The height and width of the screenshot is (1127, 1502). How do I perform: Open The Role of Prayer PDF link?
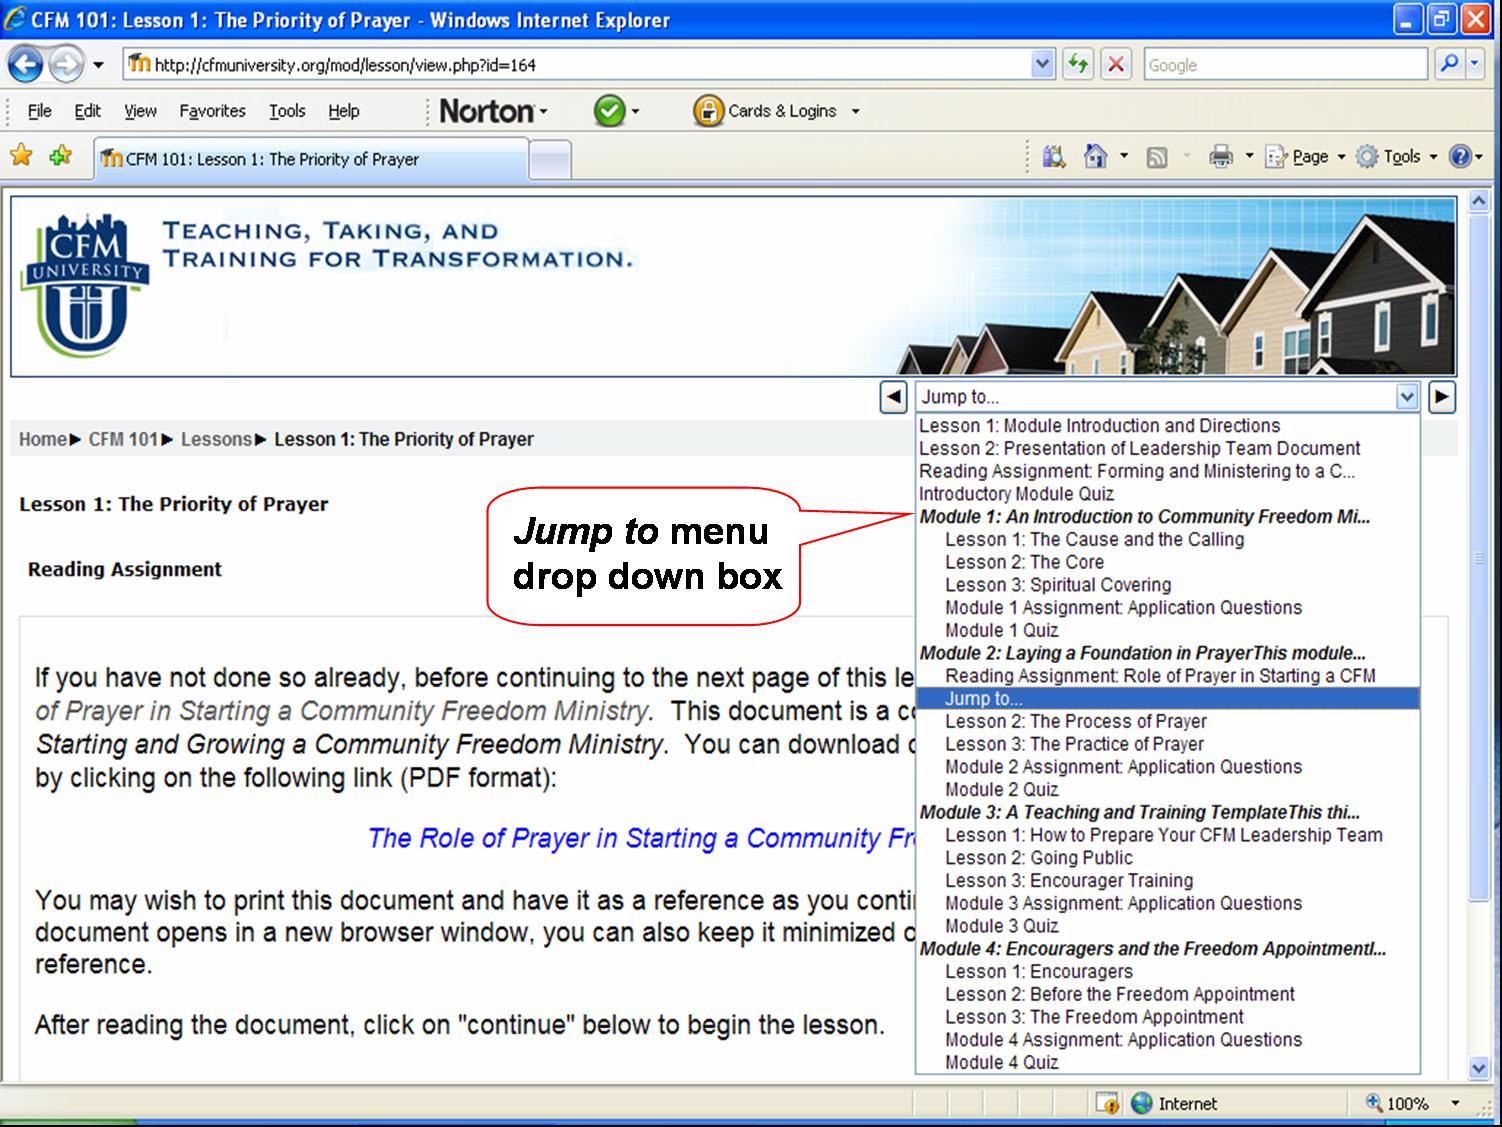coord(641,838)
